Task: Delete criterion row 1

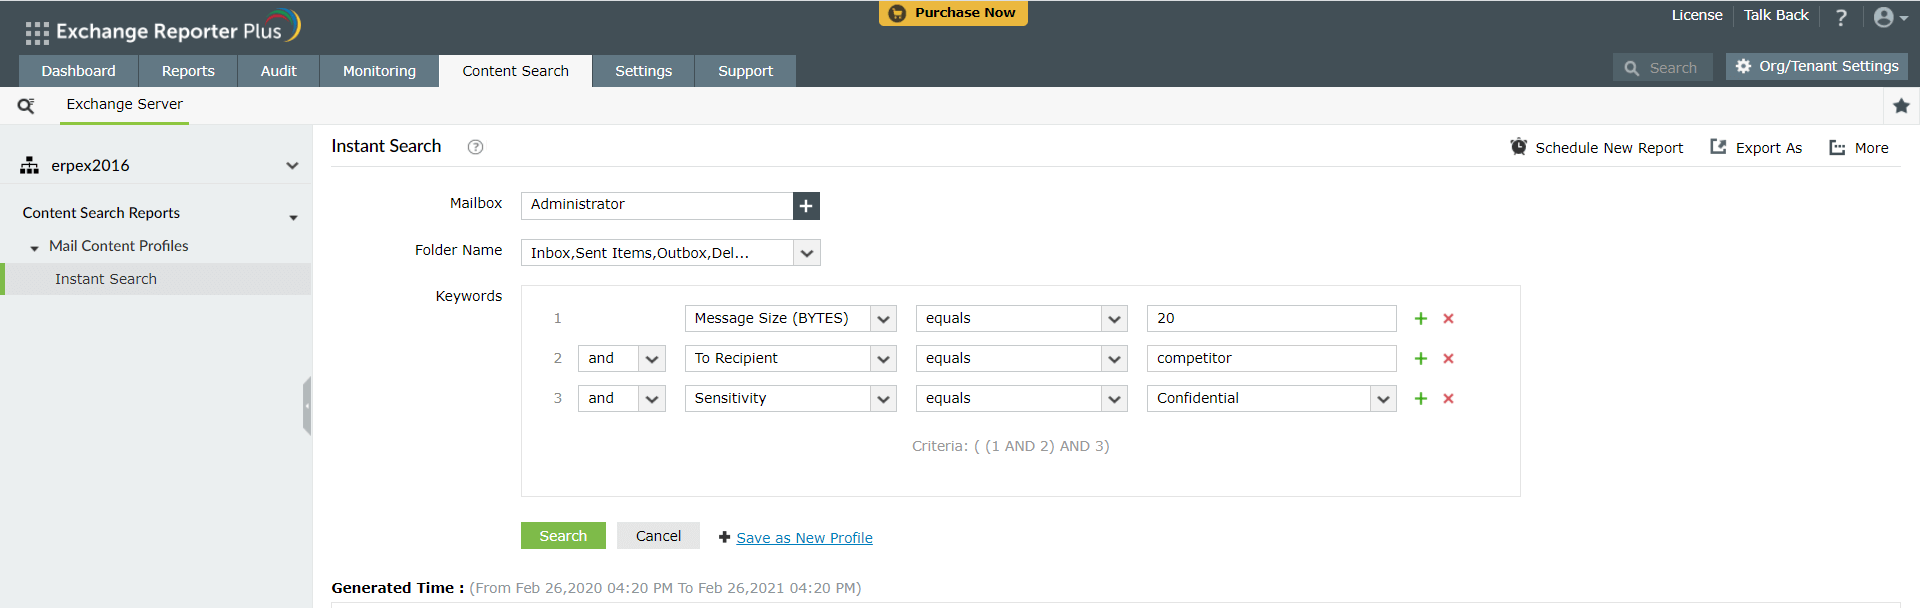Action: (1448, 318)
